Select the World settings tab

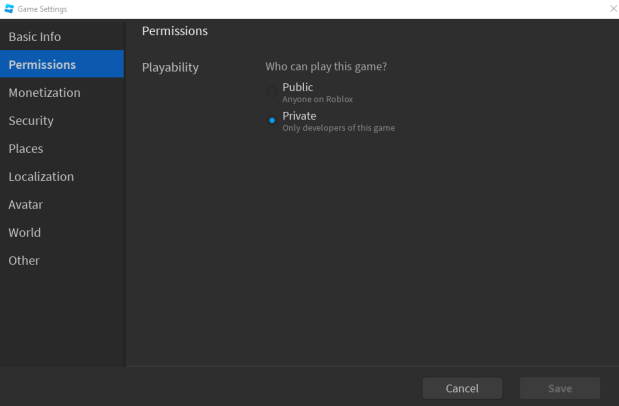pos(62,233)
